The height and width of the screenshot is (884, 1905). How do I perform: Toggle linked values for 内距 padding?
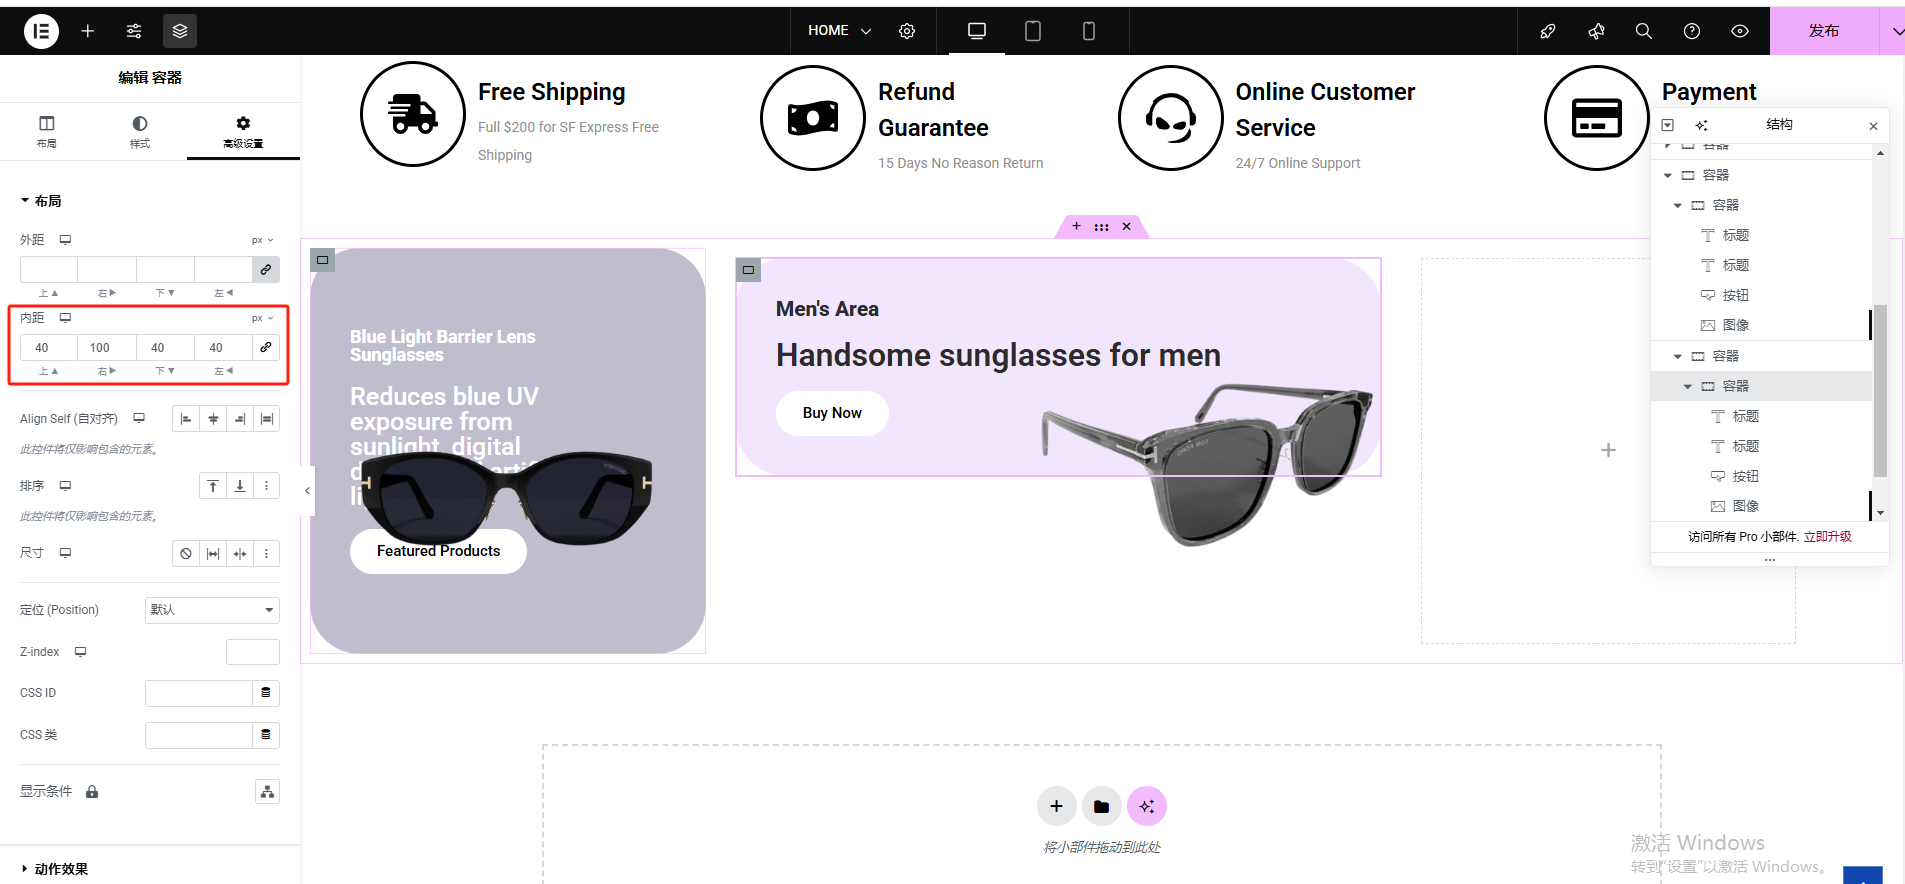point(266,347)
